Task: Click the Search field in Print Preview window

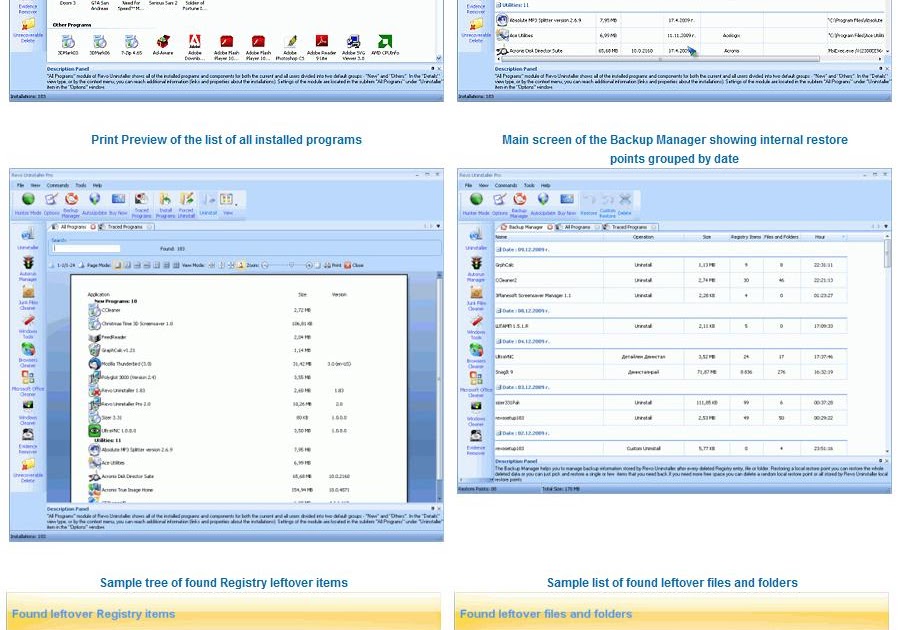Action: coord(87,248)
